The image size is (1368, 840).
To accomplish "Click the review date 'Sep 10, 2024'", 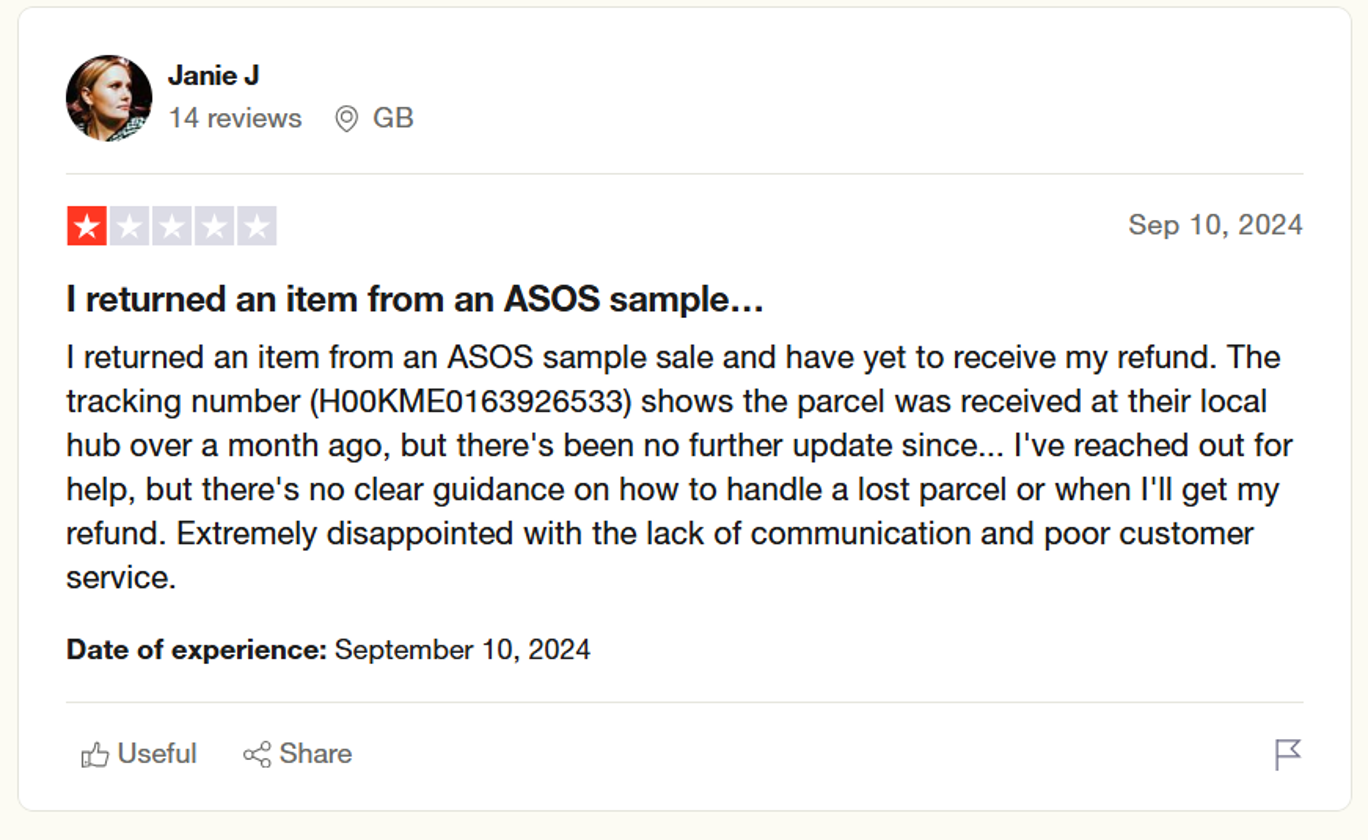I will click(1216, 226).
